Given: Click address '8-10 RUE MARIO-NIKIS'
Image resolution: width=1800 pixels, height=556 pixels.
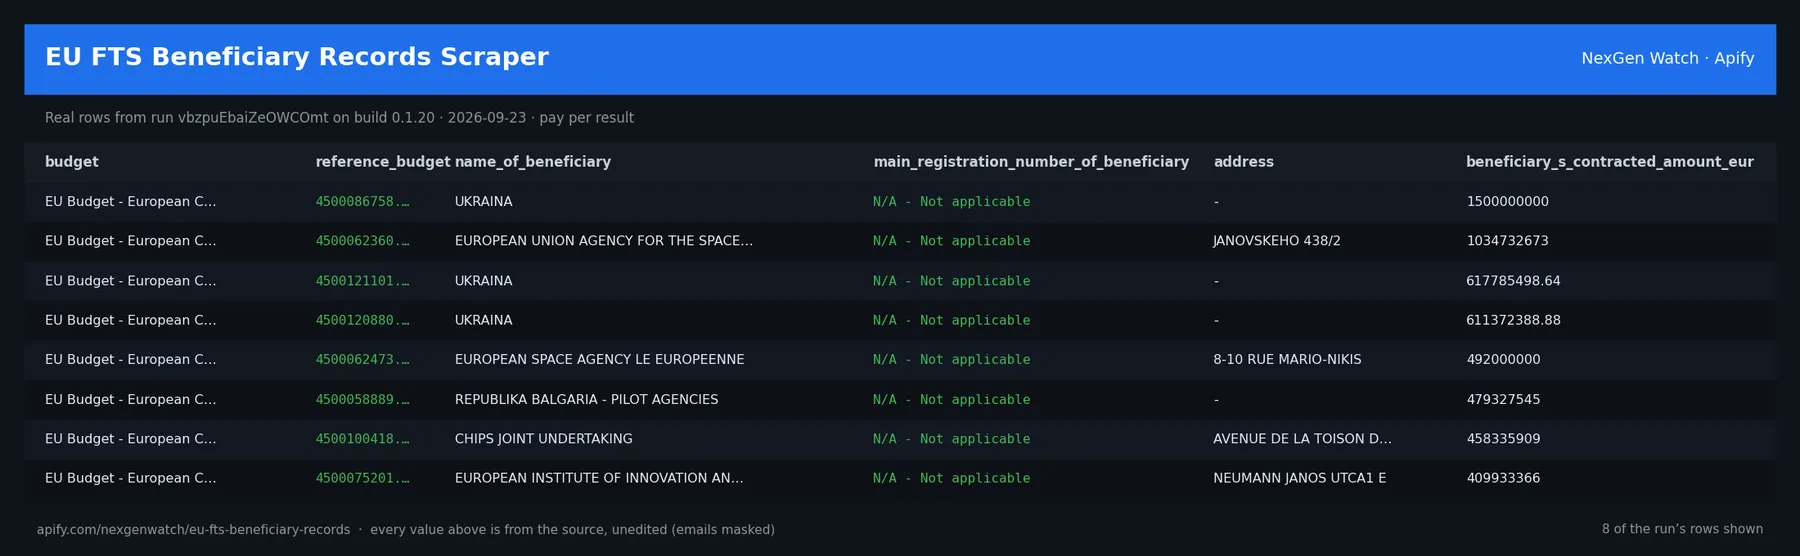Looking at the screenshot, I should click(1287, 360).
